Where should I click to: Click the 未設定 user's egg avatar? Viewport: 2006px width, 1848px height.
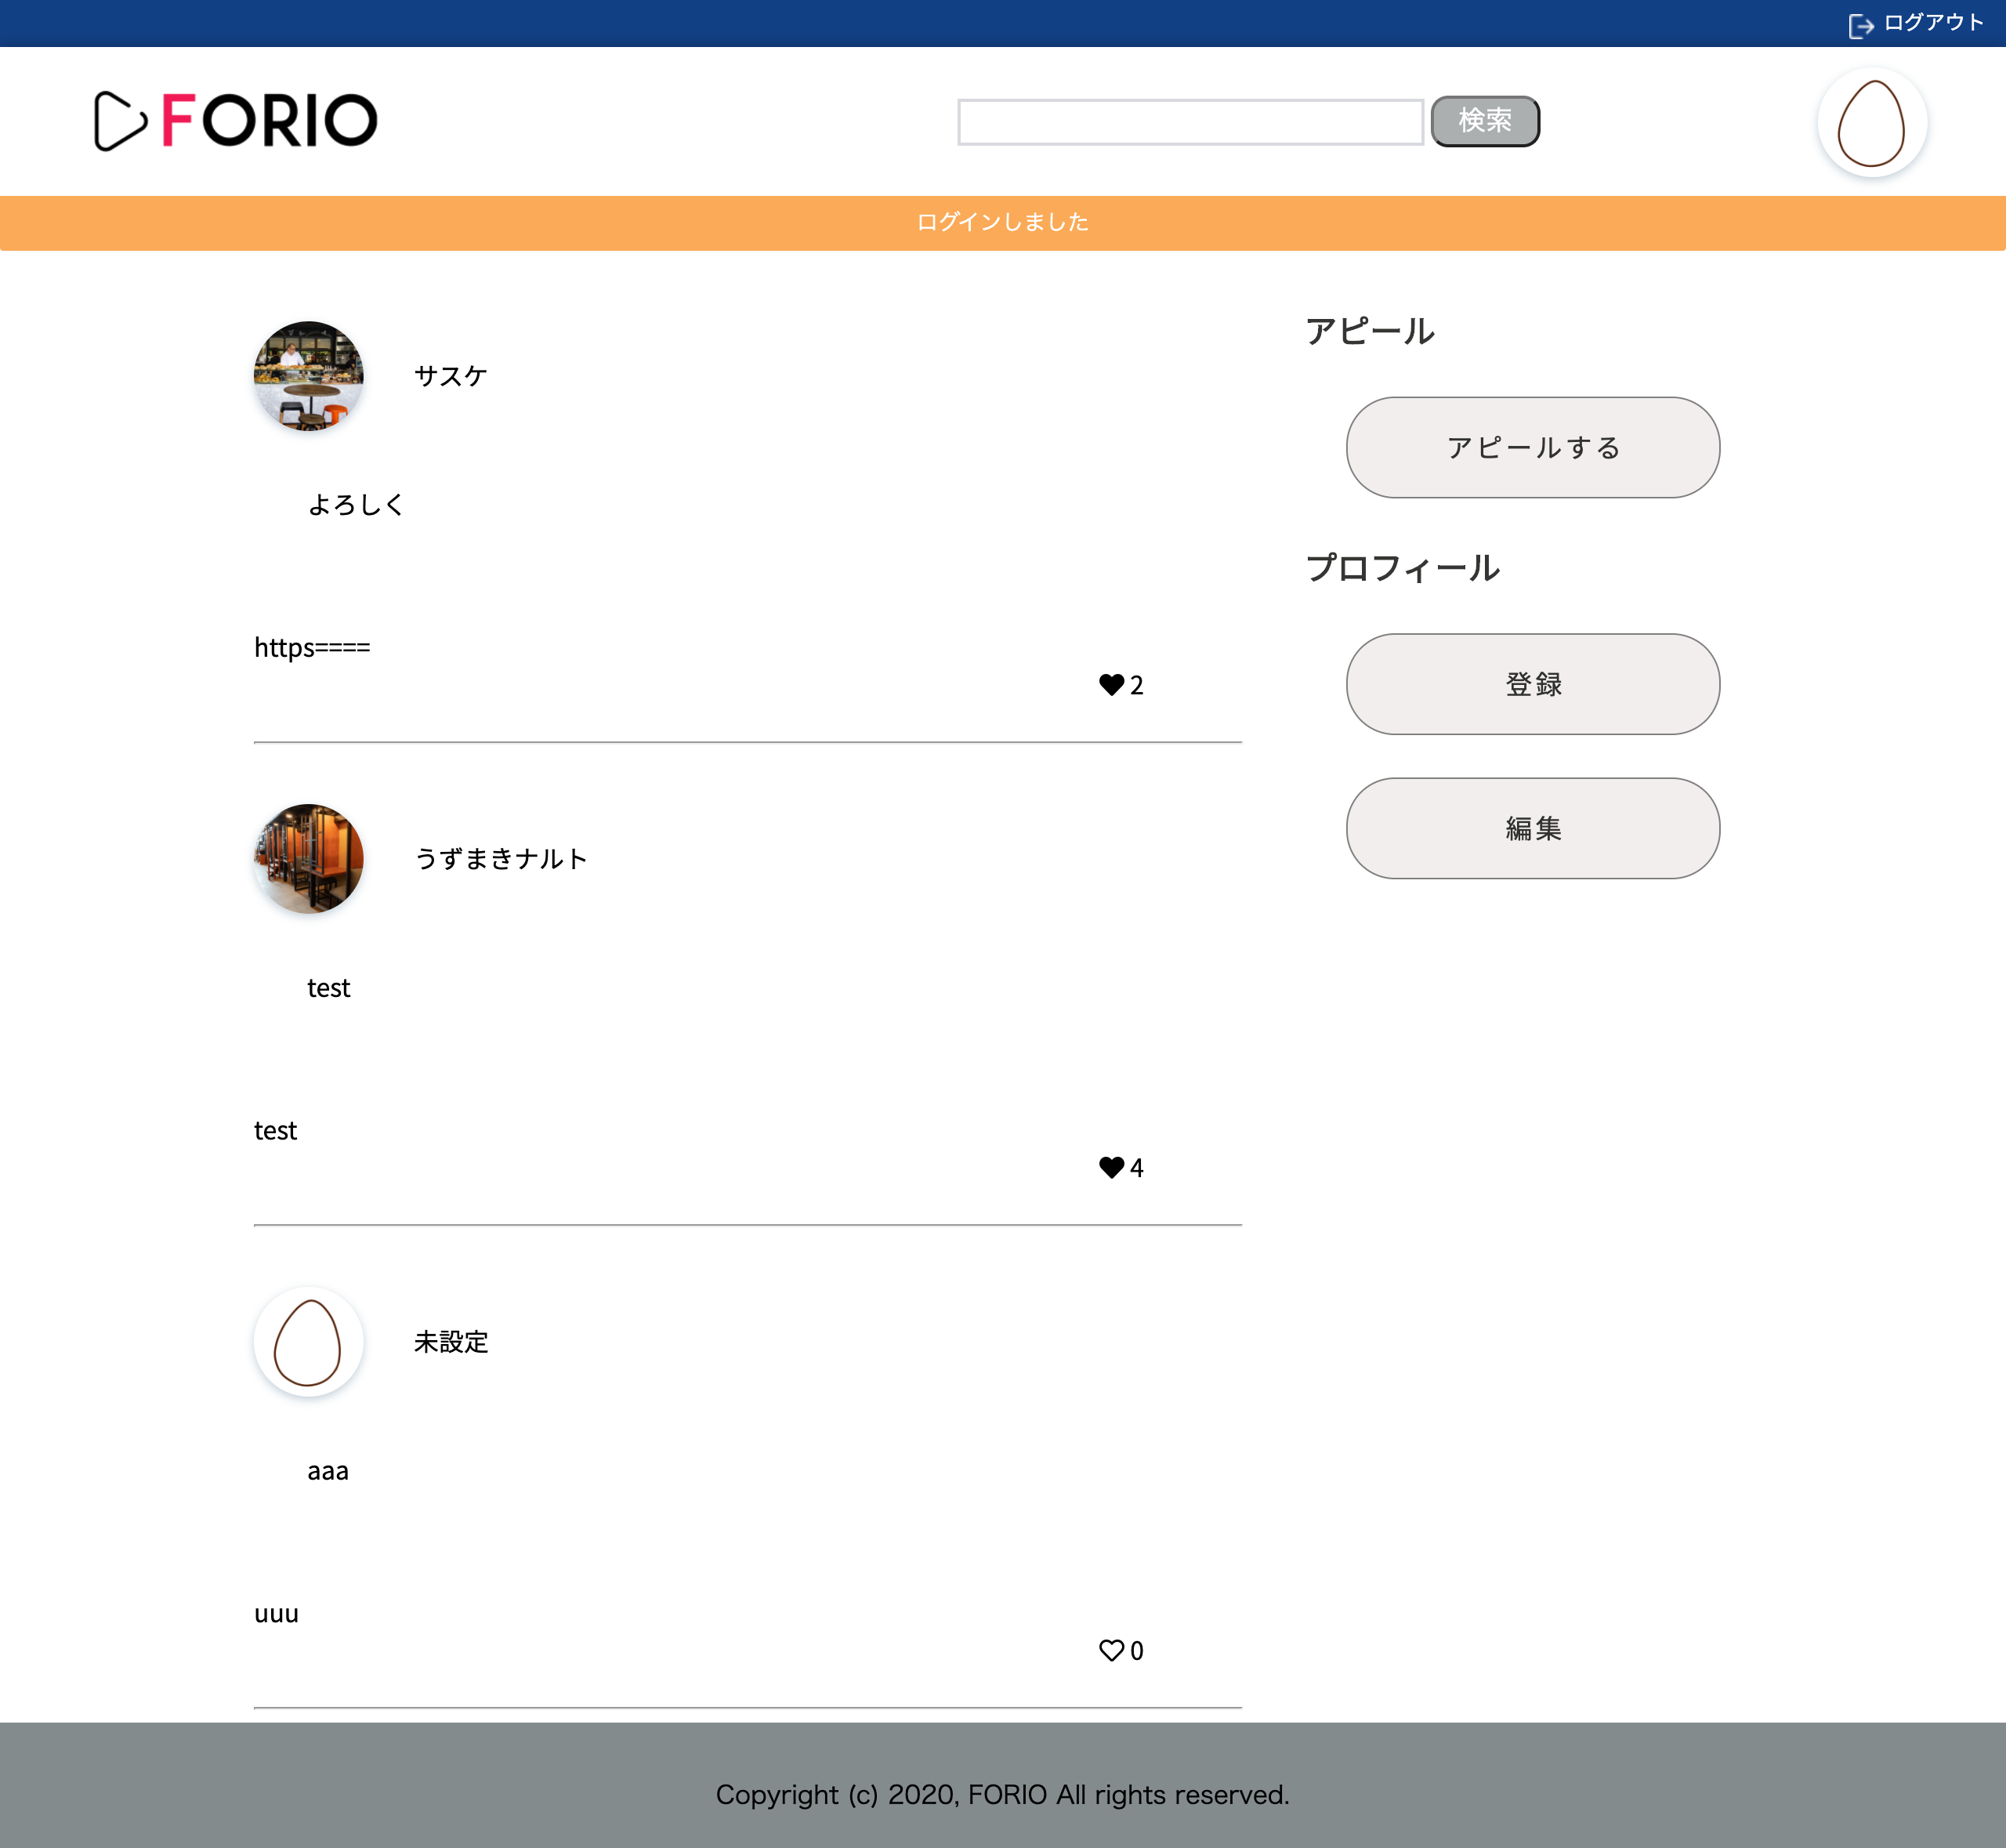[307, 1342]
